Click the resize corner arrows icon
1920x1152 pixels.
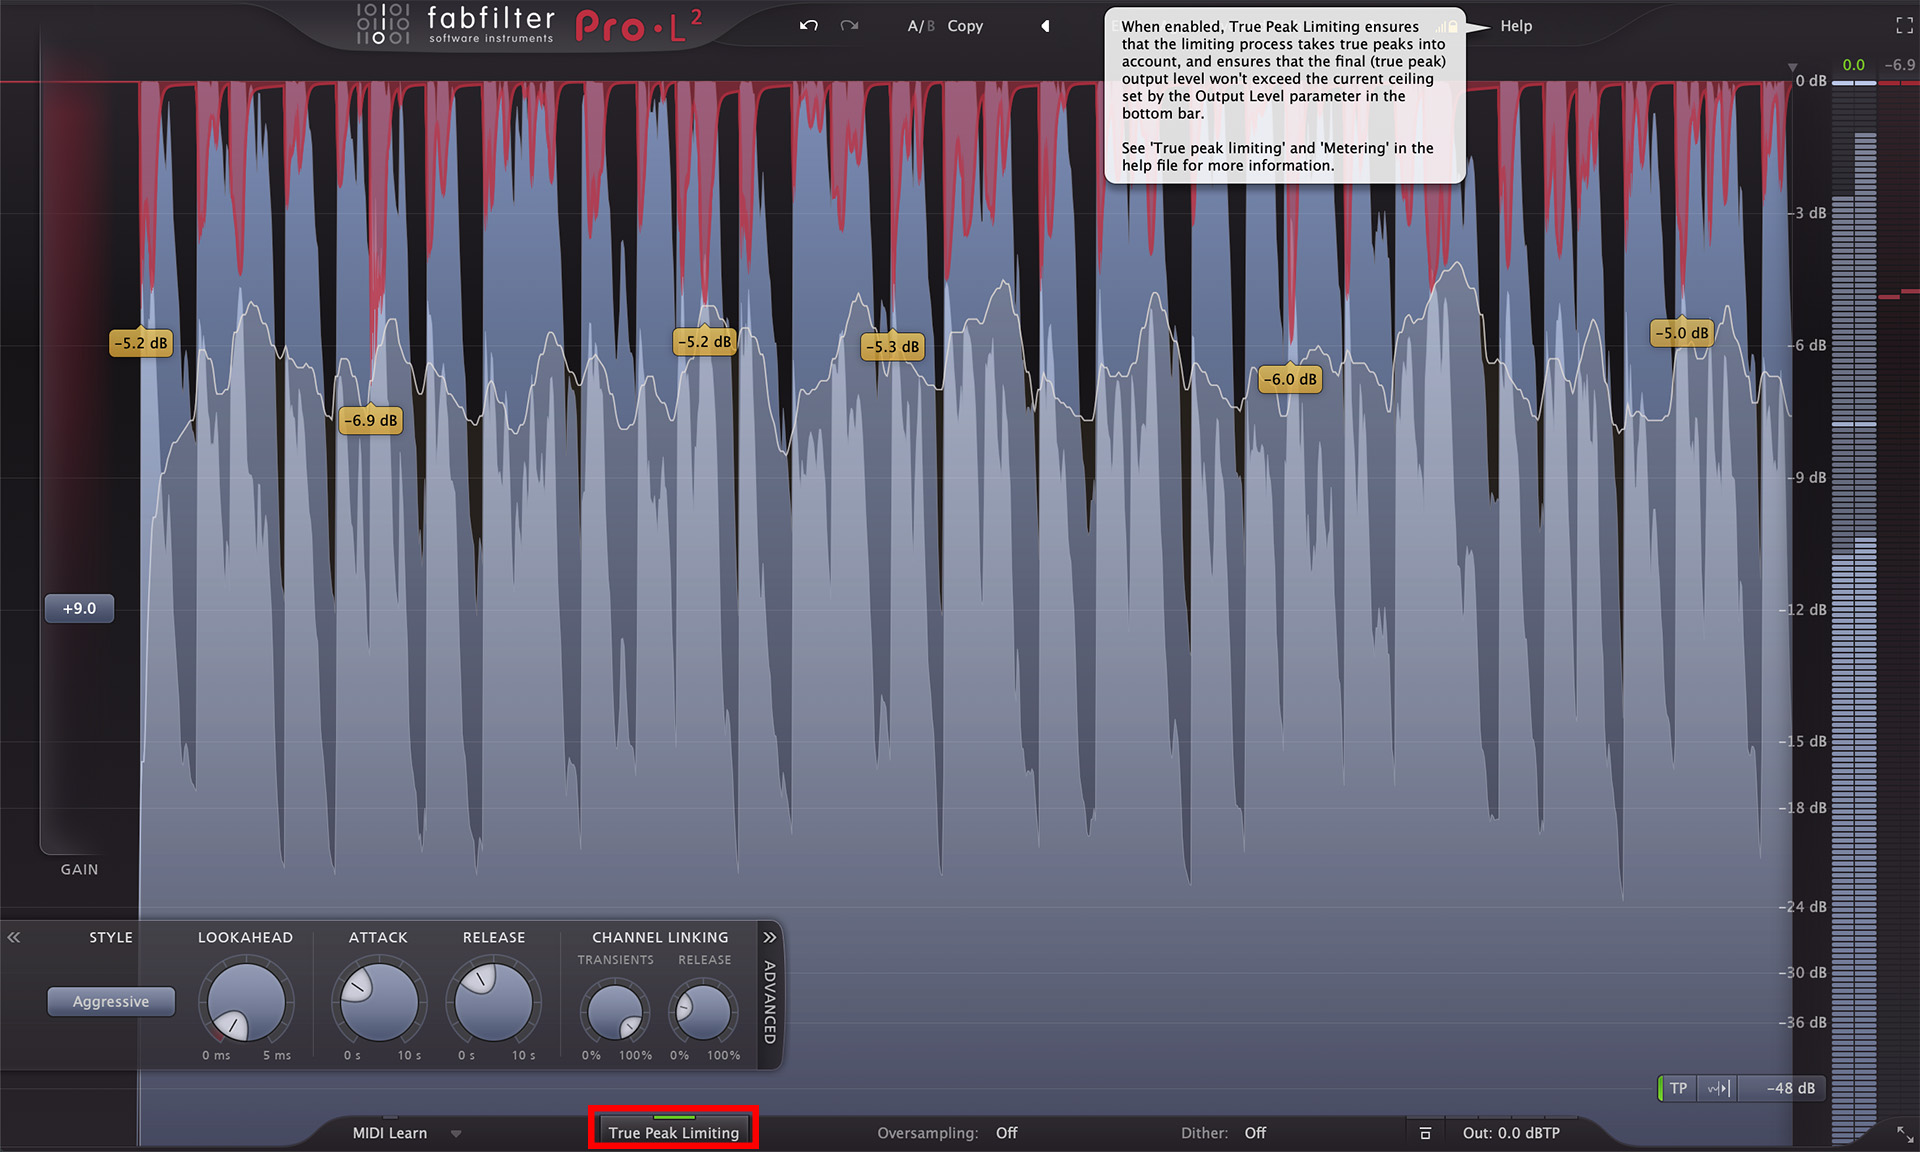[1904, 1134]
